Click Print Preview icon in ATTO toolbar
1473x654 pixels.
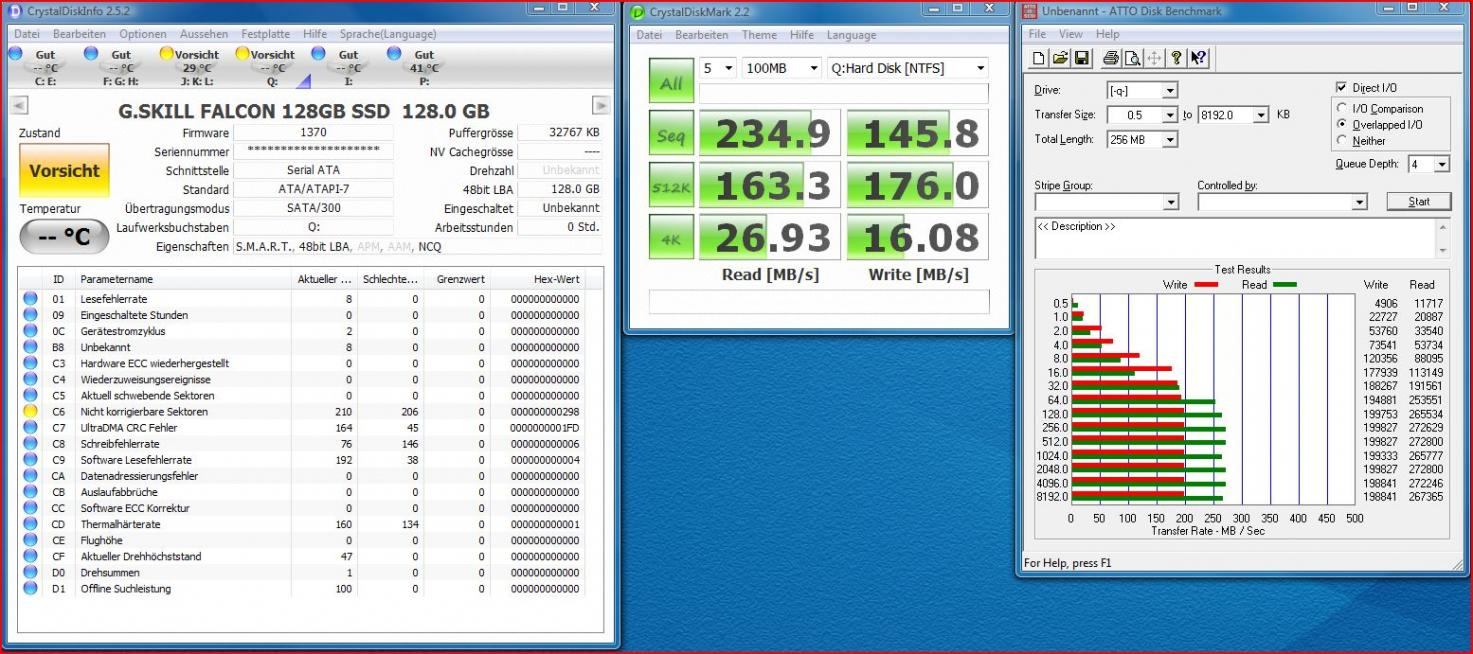click(x=1132, y=58)
